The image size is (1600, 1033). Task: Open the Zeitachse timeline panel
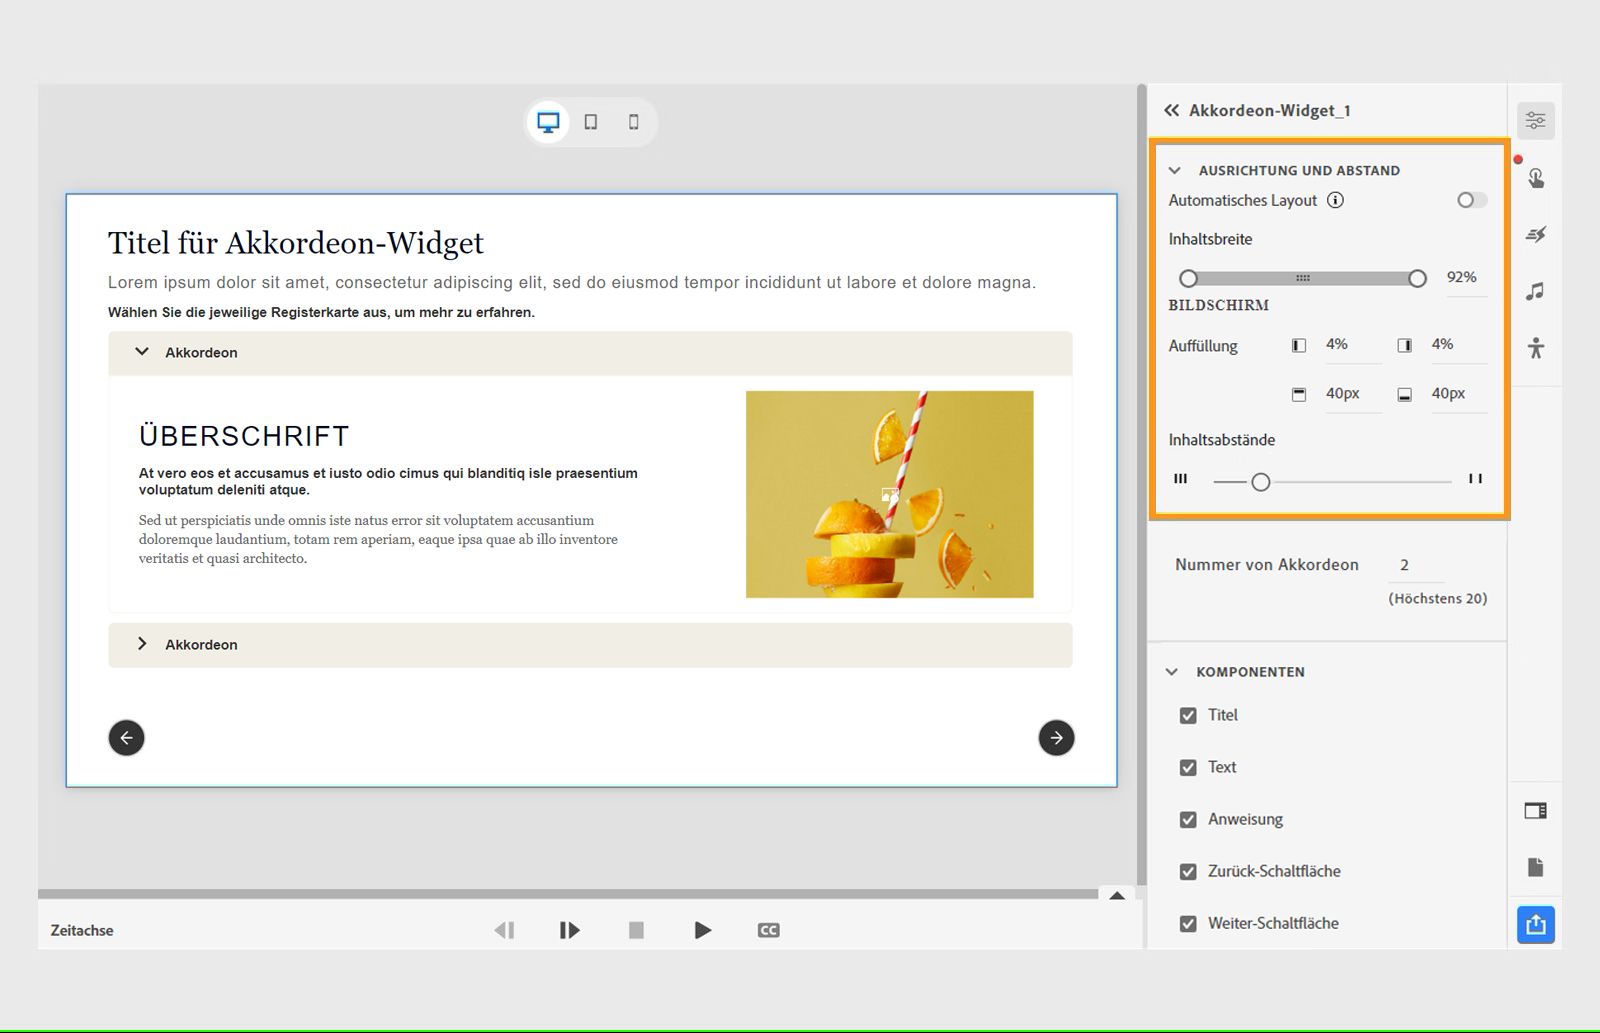(81, 930)
